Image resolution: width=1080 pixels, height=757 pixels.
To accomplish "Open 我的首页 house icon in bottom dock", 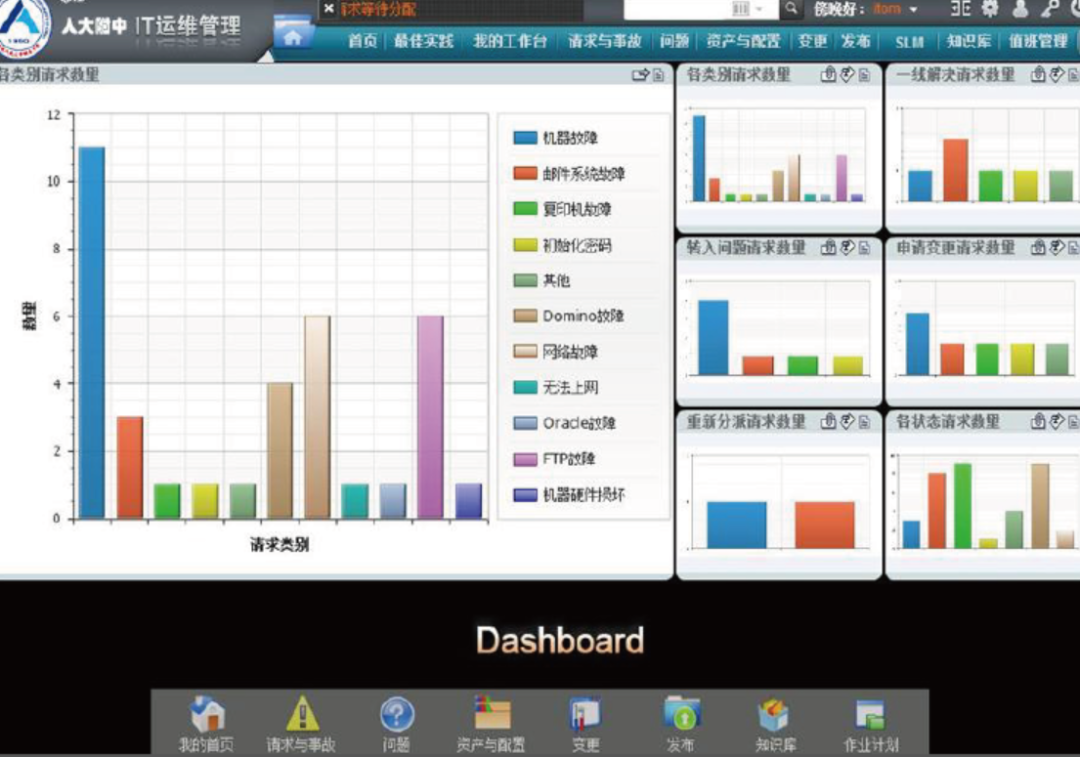I will coord(207,714).
